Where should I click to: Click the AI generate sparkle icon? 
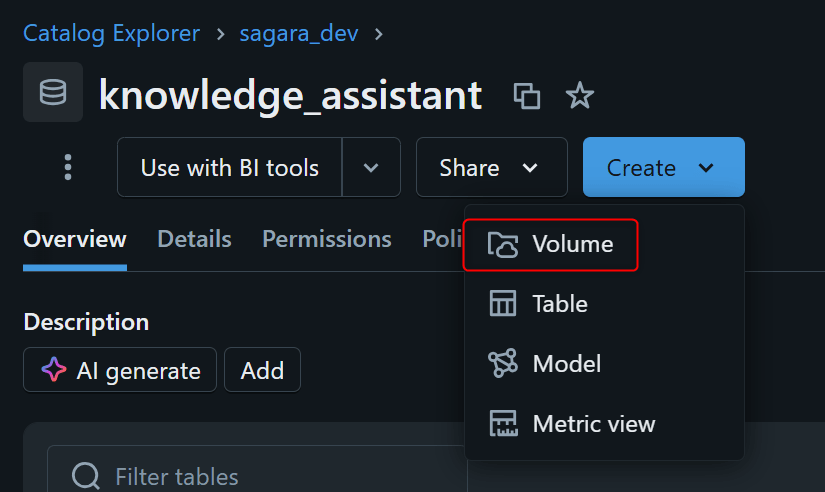[x=54, y=371]
